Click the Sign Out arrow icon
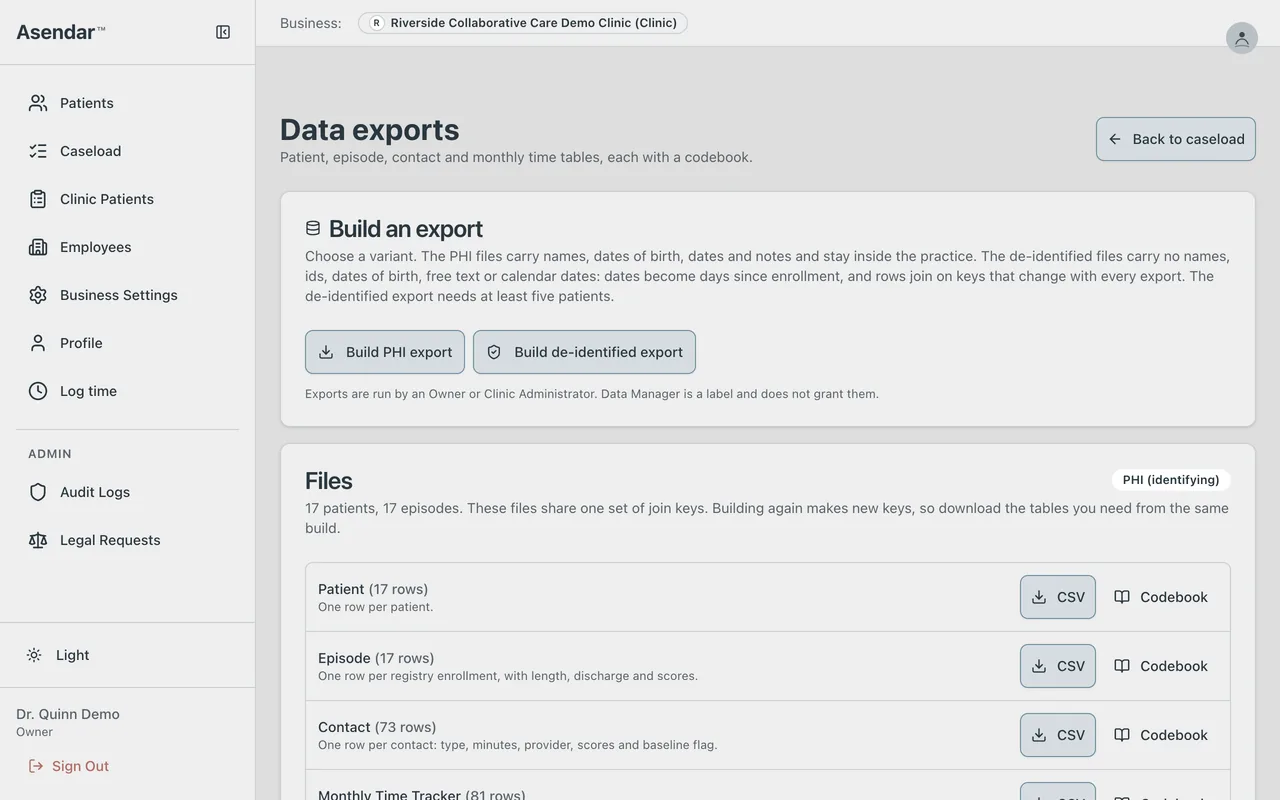Screen dimensions: 1280x800 tap(36, 766)
